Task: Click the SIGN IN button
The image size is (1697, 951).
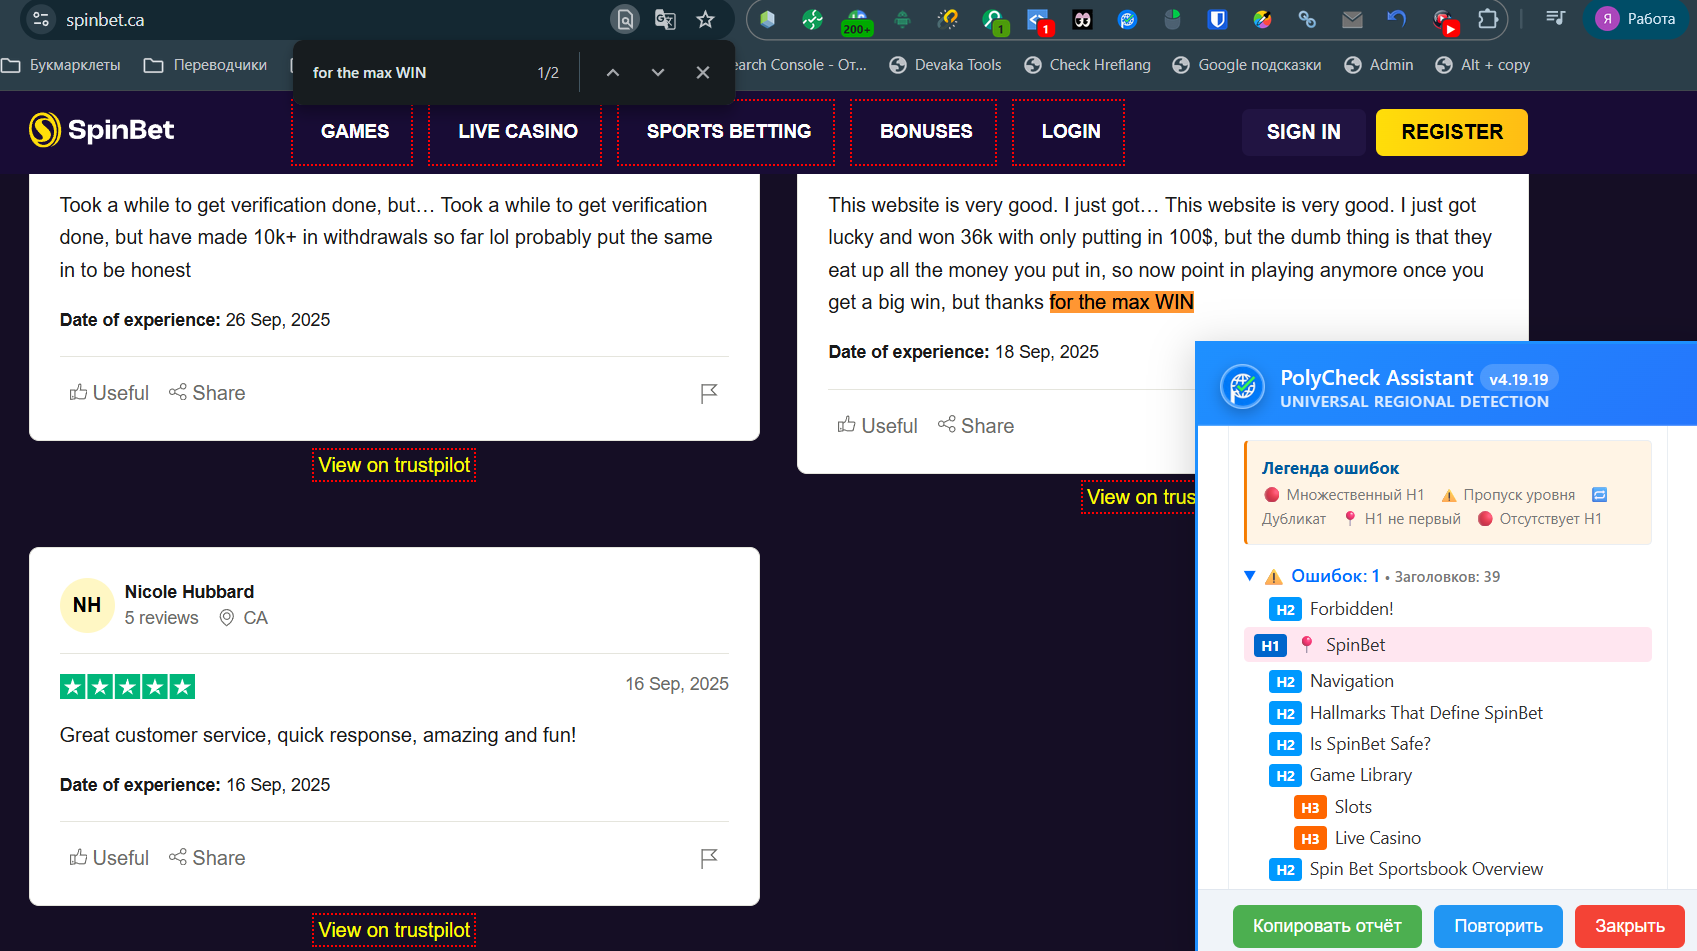Action: coord(1303,132)
